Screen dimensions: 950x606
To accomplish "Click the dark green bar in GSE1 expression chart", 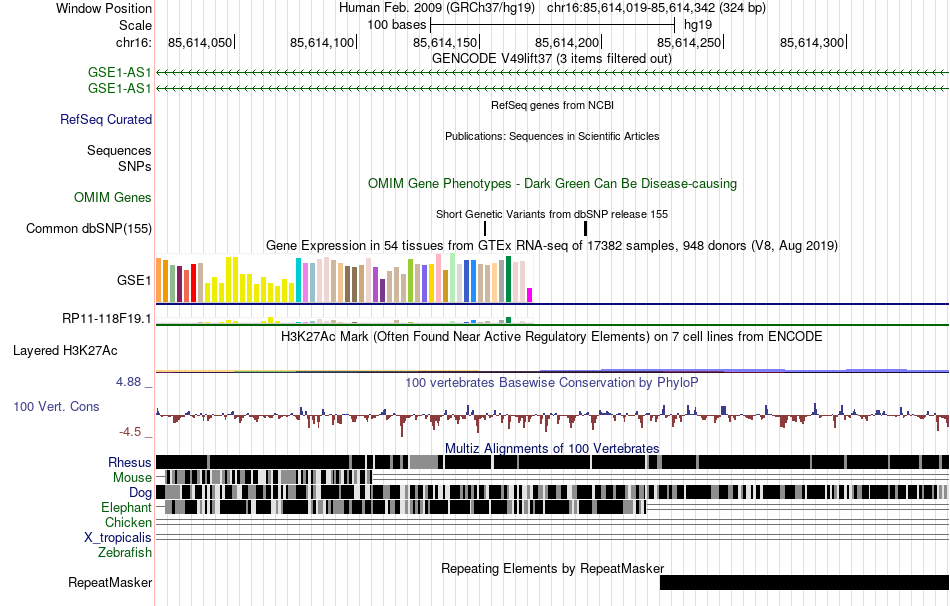I will 508,279.
